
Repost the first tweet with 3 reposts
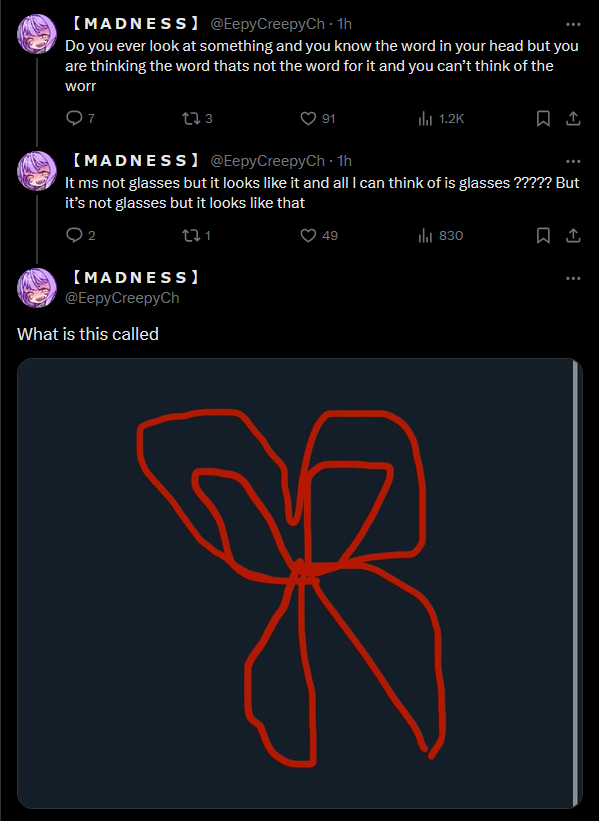click(x=197, y=118)
